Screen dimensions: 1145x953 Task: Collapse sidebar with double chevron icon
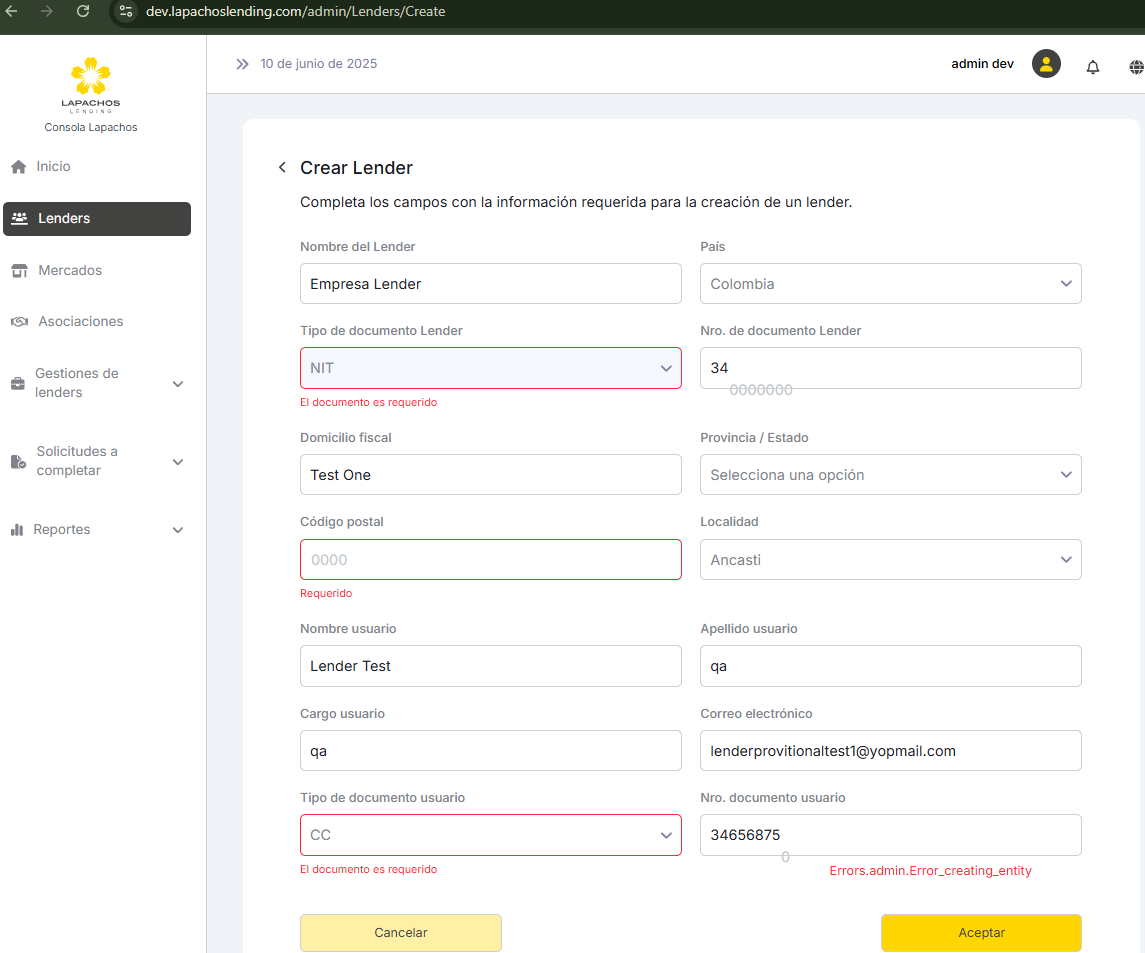(x=242, y=64)
